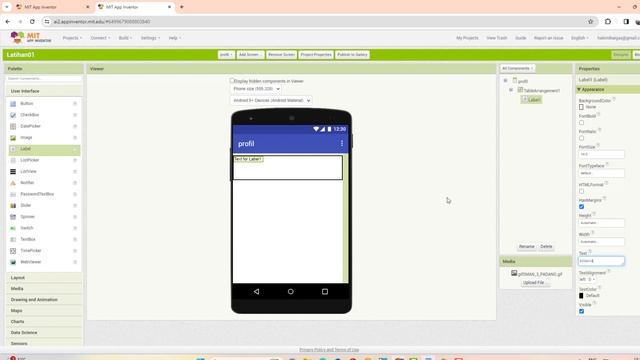
Task: Uncheck the HasMargins checkbox
Action: tap(581, 207)
